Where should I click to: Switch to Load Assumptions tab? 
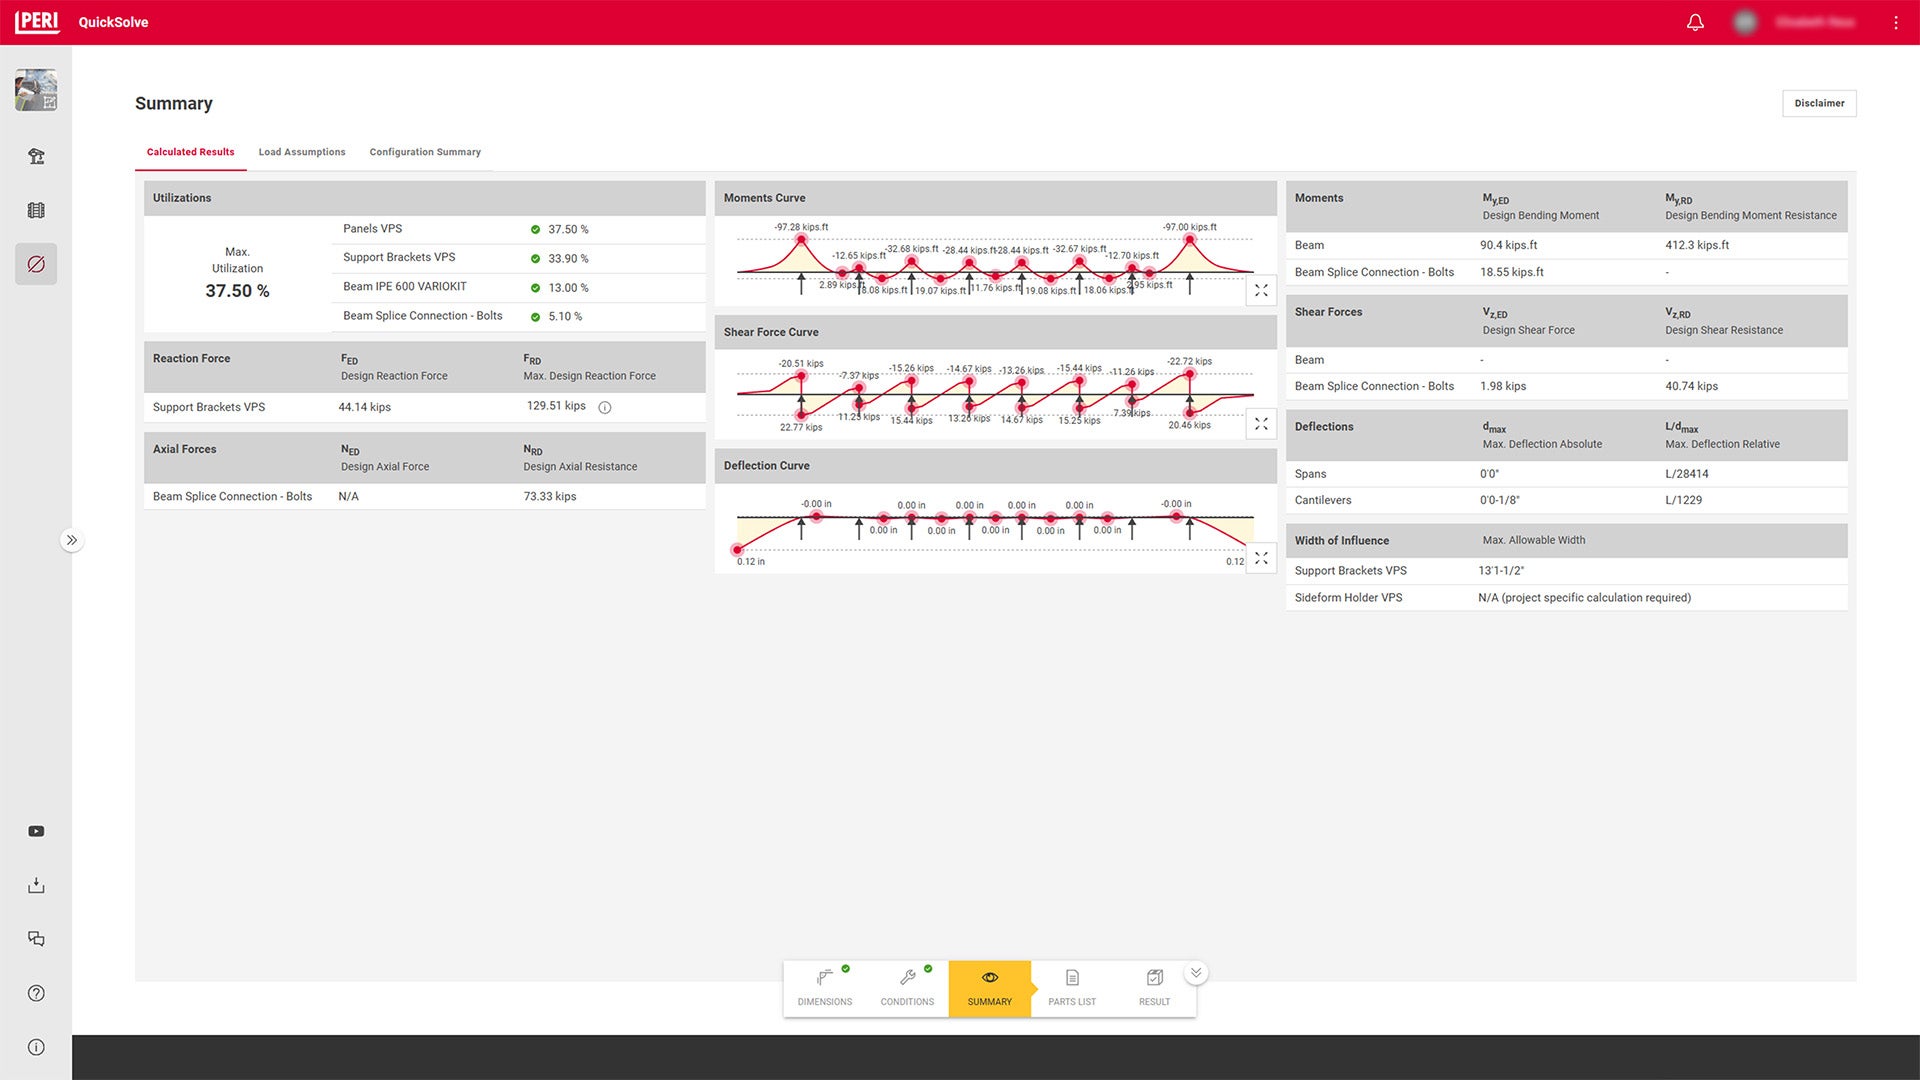click(x=302, y=152)
